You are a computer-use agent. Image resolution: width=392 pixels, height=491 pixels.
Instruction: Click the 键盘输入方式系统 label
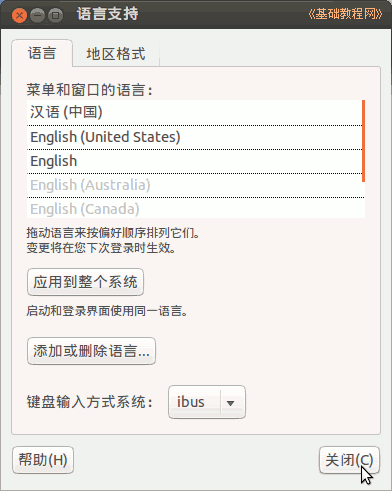pos(89,402)
